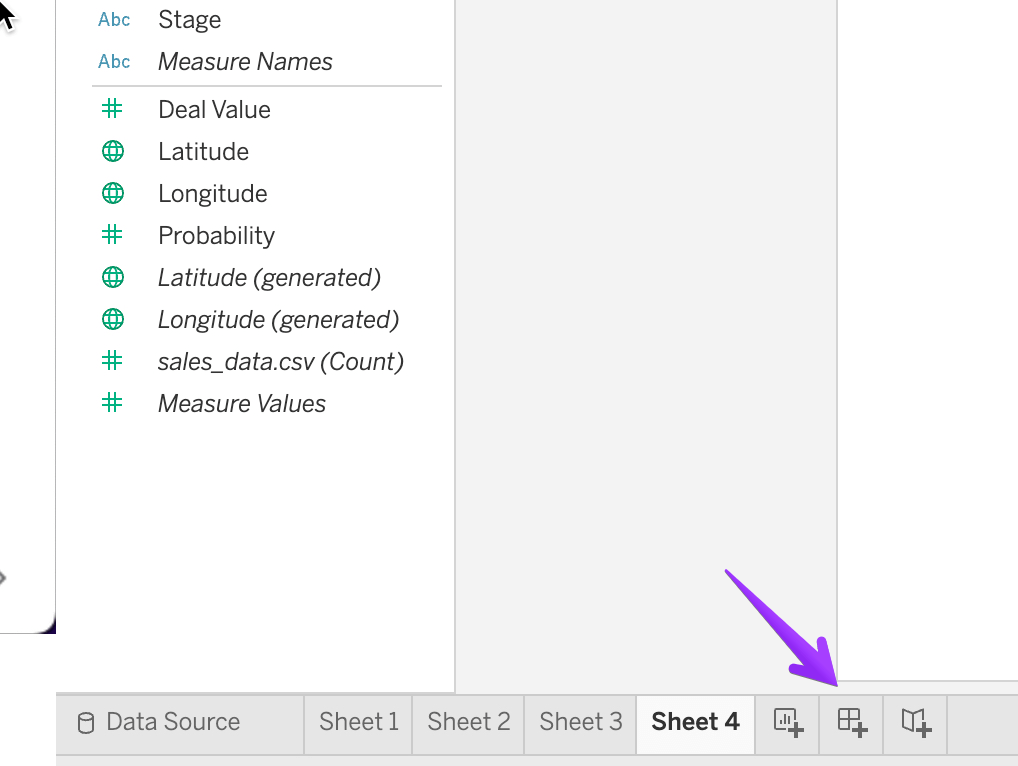Select the Sheet 4 tab
The height and width of the screenshot is (766, 1018).
pos(694,722)
